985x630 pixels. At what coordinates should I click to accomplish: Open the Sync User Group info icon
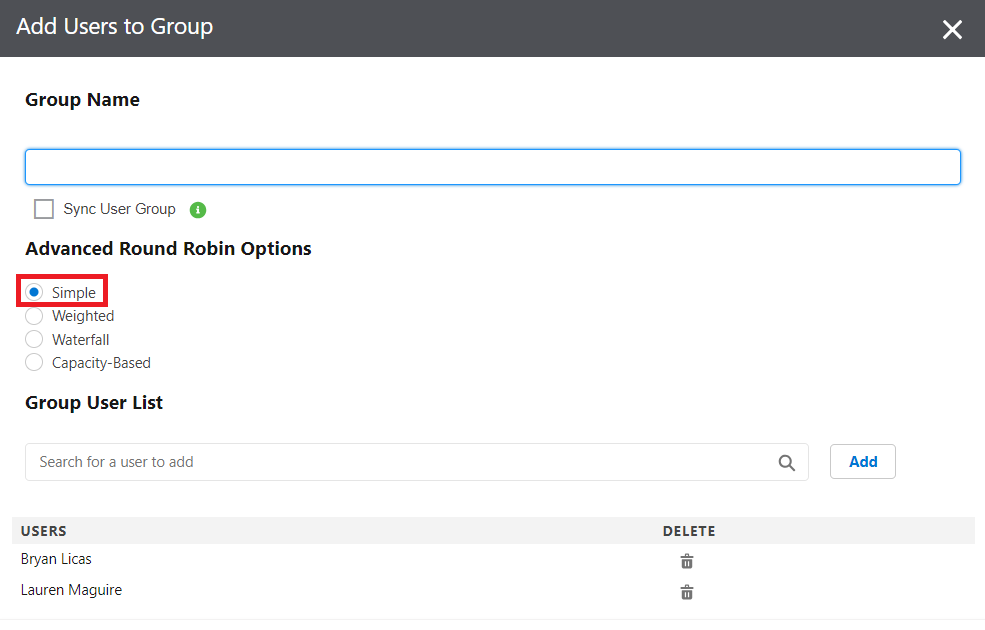click(x=198, y=210)
